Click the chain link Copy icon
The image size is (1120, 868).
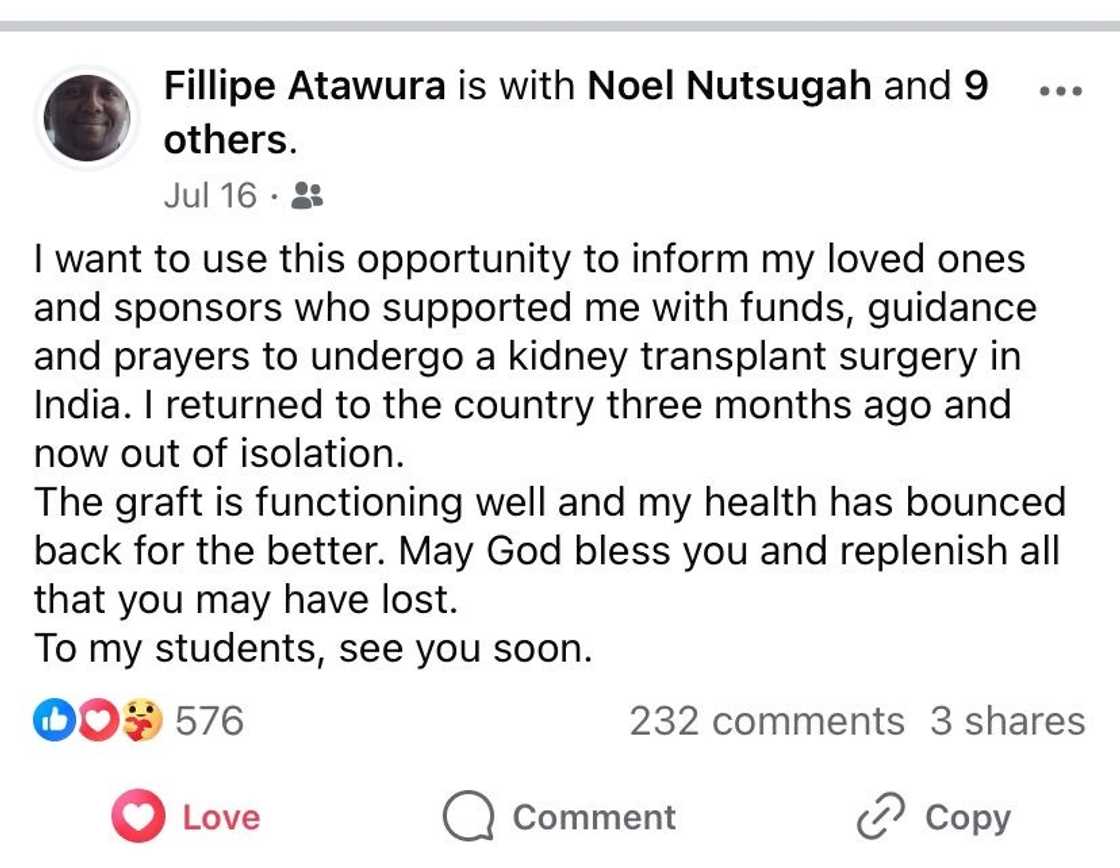pyautogui.click(x=881, y=816)
